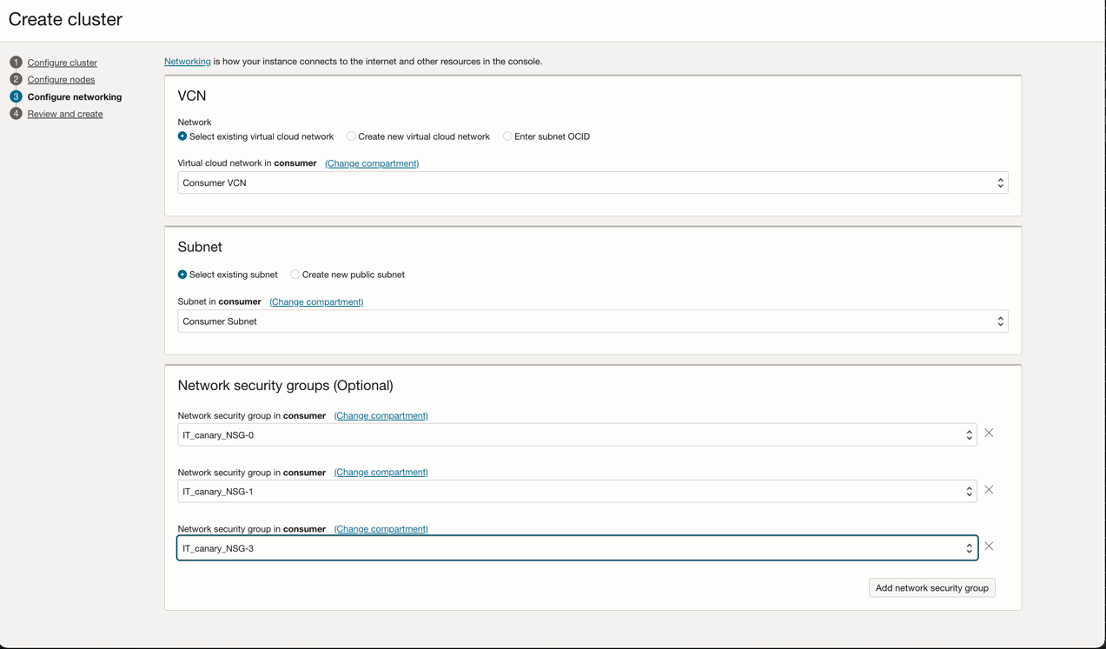Image resolution: width=1106 pixels, height=650 pixels.
Task: Remove the IT_canary_NSG-3 security group
Action: [988, 545]
